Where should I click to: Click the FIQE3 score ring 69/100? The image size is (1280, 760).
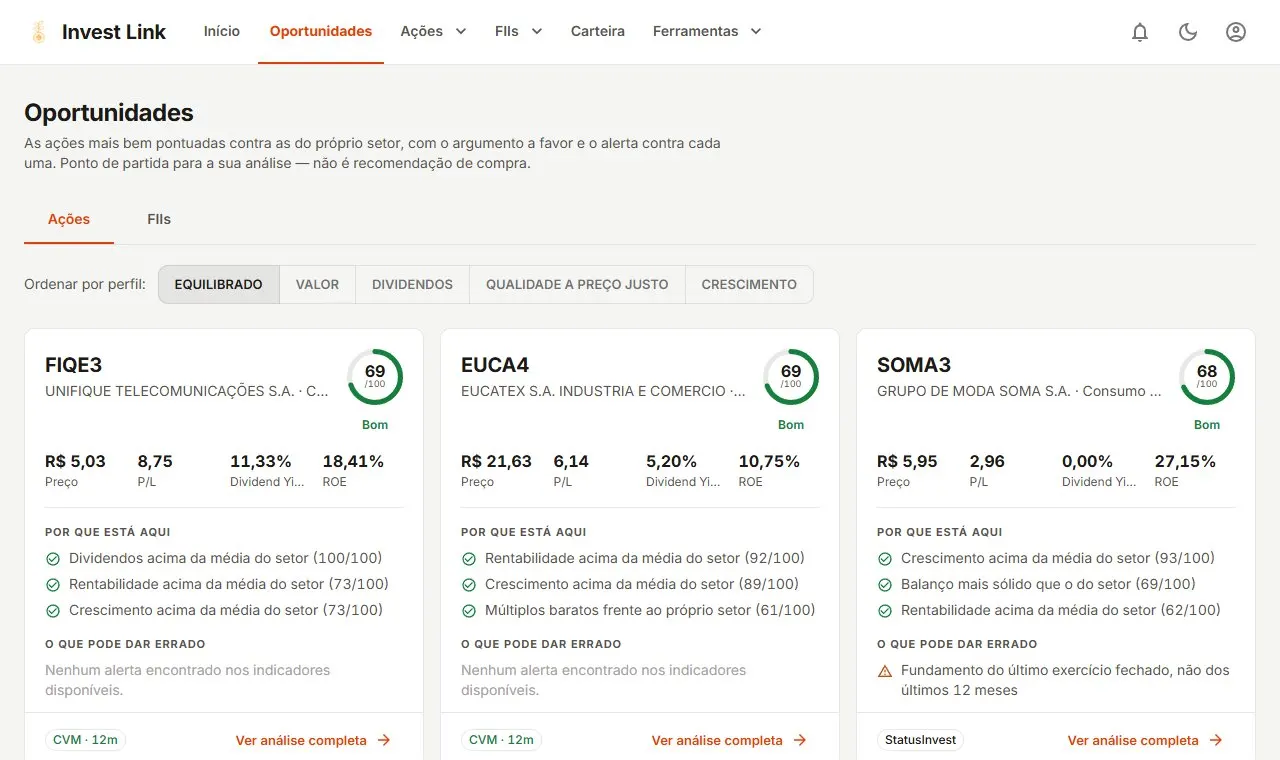point(375,377)
